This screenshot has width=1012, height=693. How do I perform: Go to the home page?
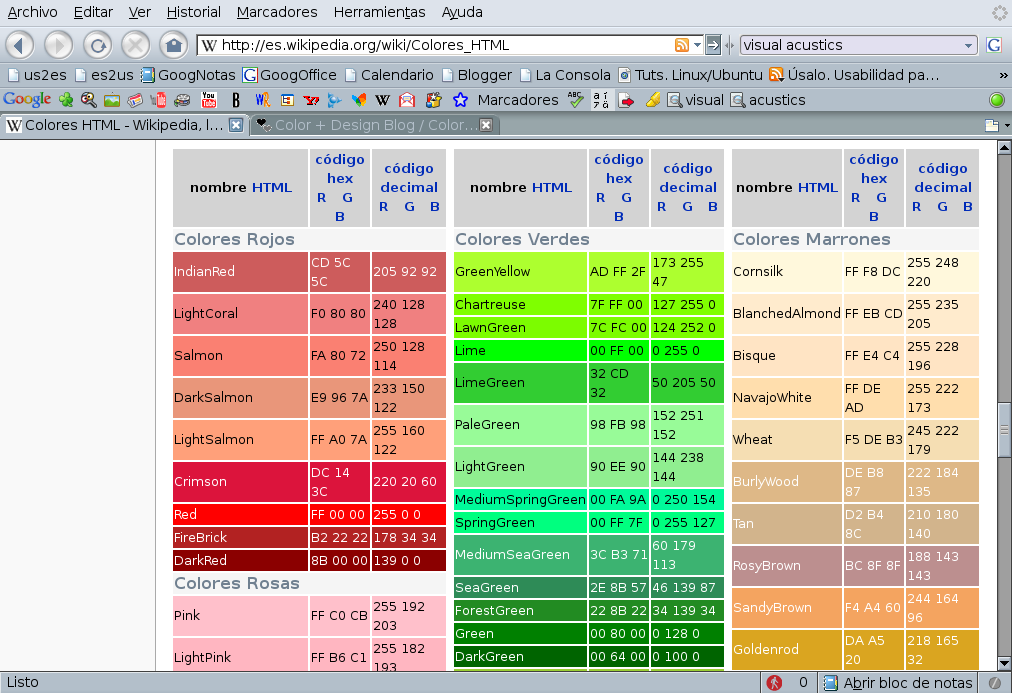point(174,45)
